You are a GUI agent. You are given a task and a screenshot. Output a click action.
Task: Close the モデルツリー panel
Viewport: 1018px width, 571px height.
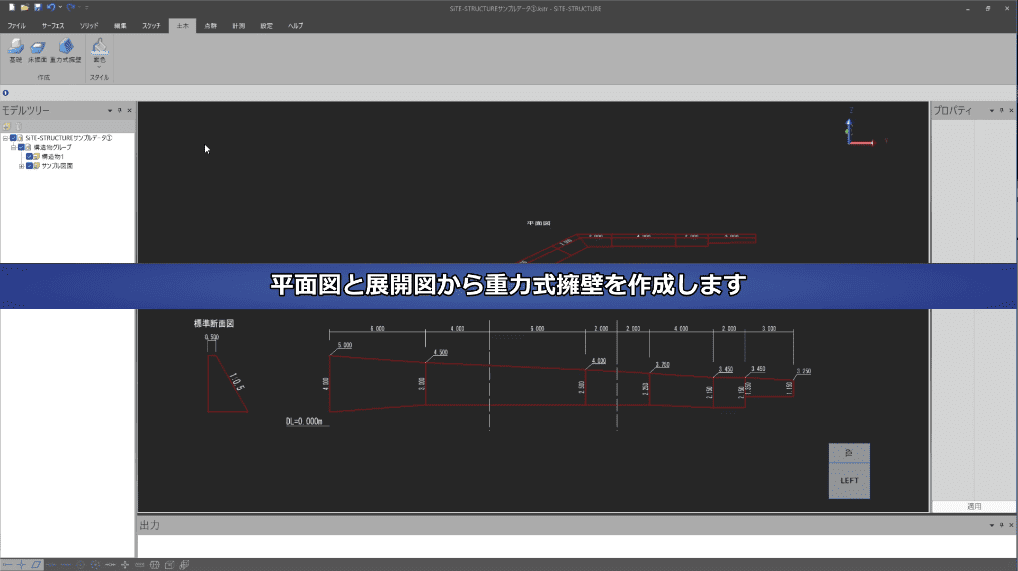point(129,110)
